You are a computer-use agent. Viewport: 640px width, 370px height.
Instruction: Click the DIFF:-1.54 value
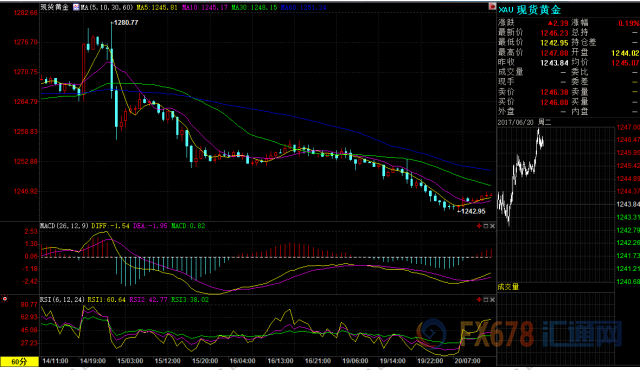pos(110,226)
